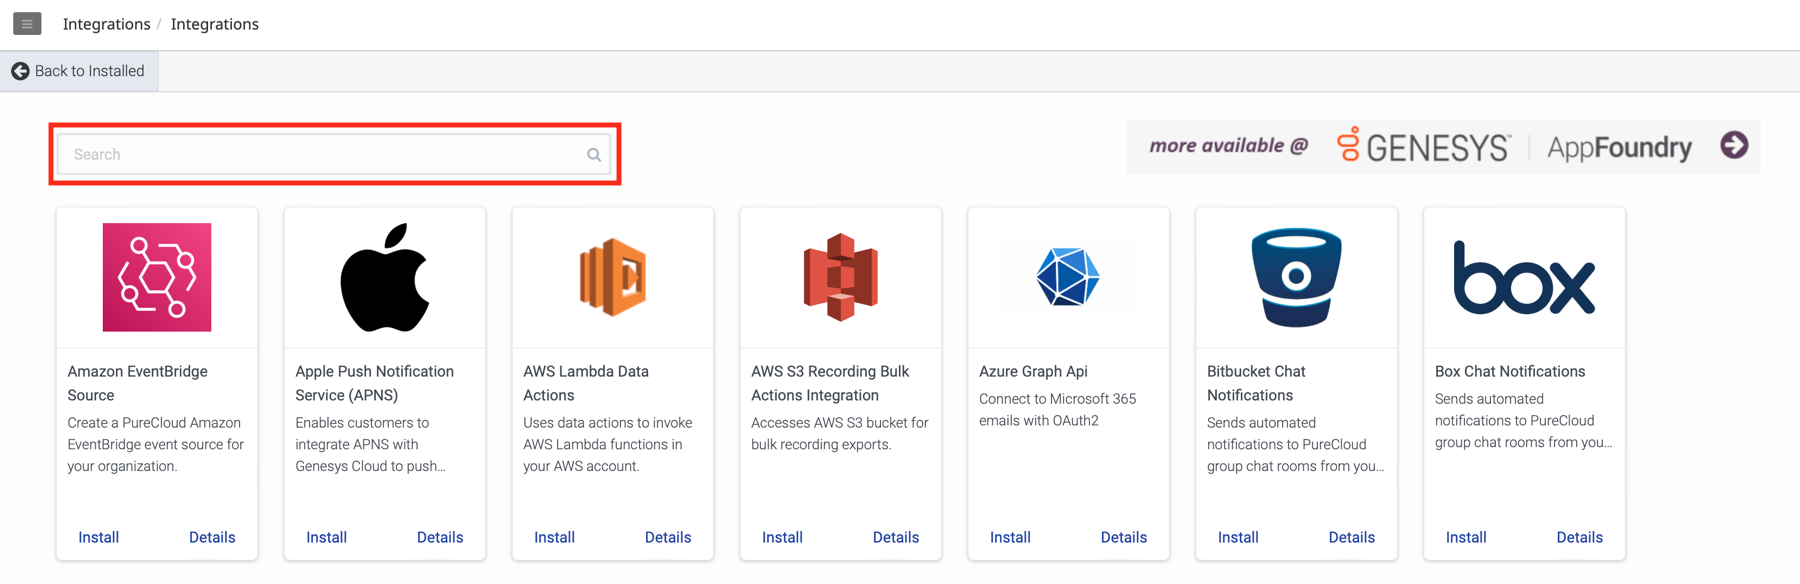
Task: View Details for AWS Lambda Data Actions
Action: point(668,537)
